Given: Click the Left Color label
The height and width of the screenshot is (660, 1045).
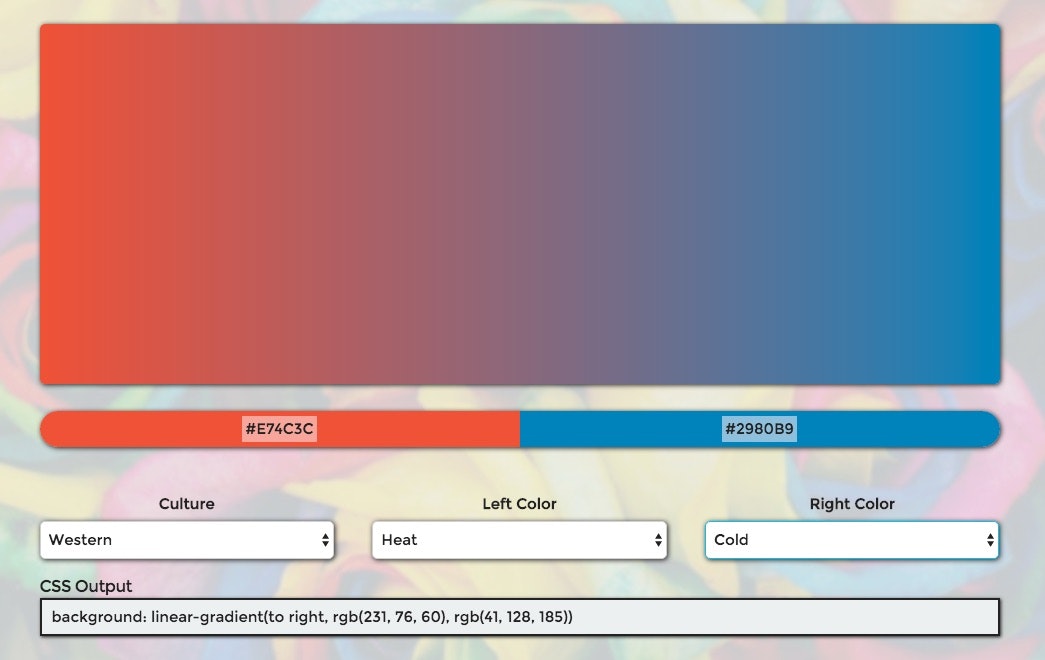Looking at the screenshot, I should [519, 504].
